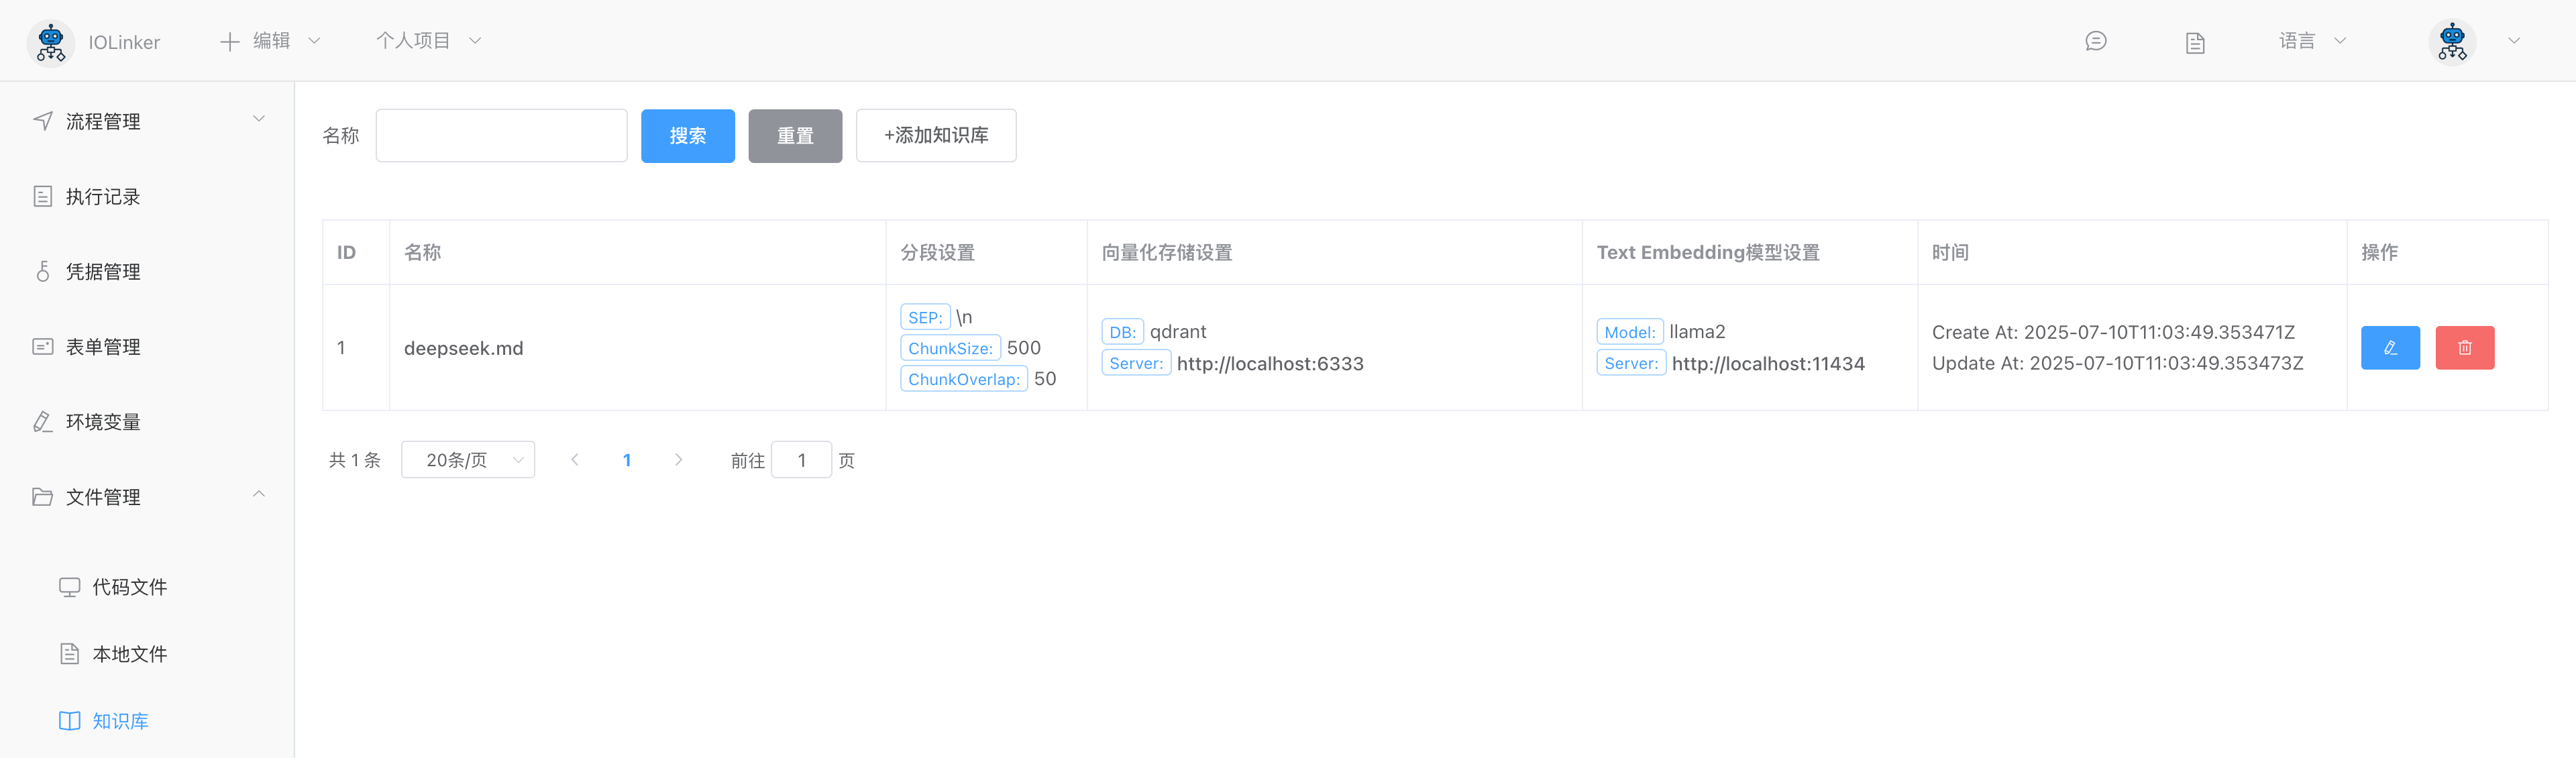Click the 名称 search input field
2576x758 pixels.
tap(501, 136)
